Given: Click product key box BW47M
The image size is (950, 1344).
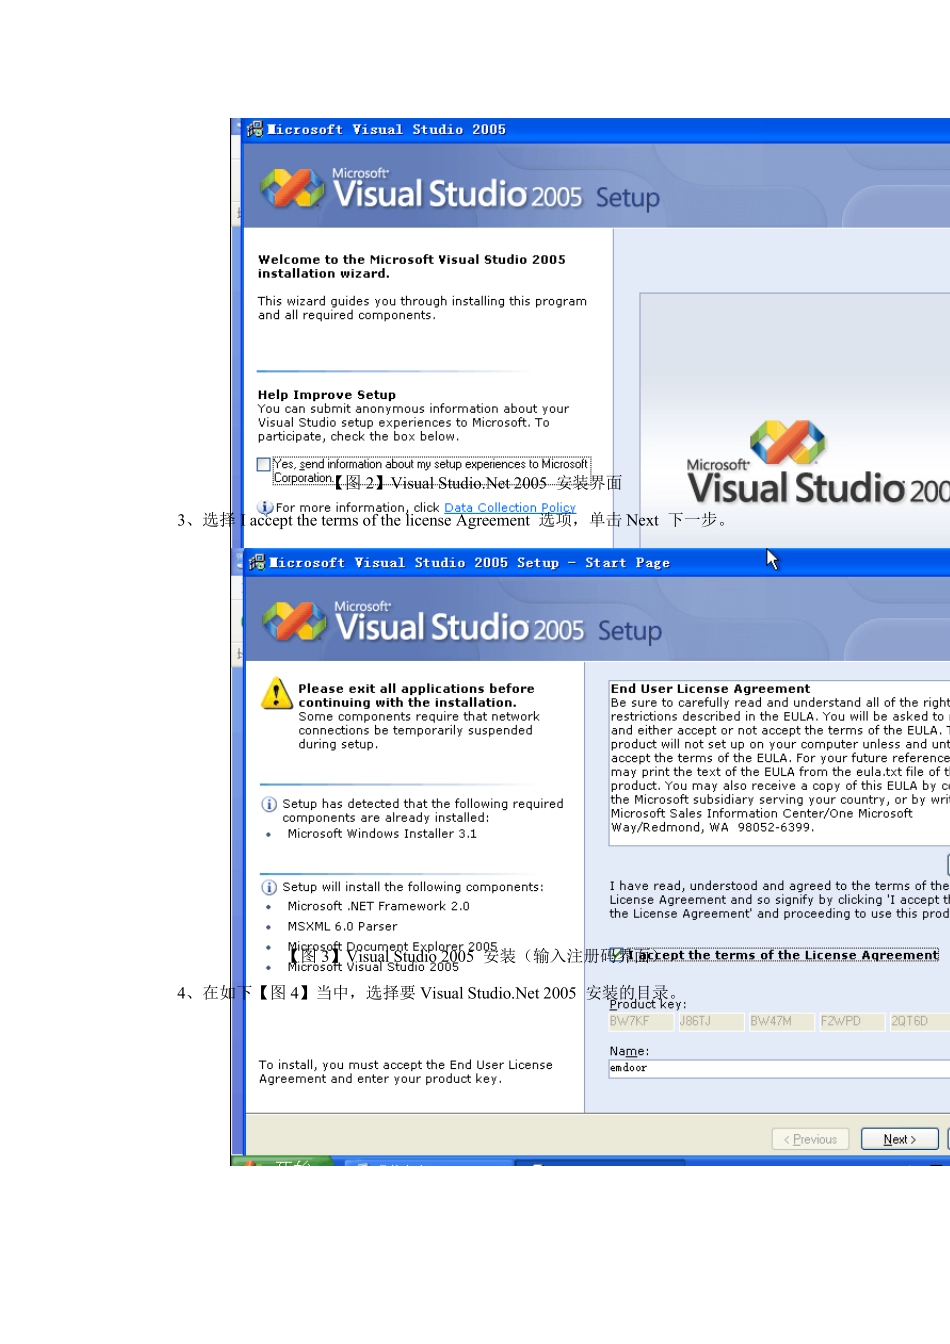Looking at the screenshot, I should click(x=780, y=1021).
